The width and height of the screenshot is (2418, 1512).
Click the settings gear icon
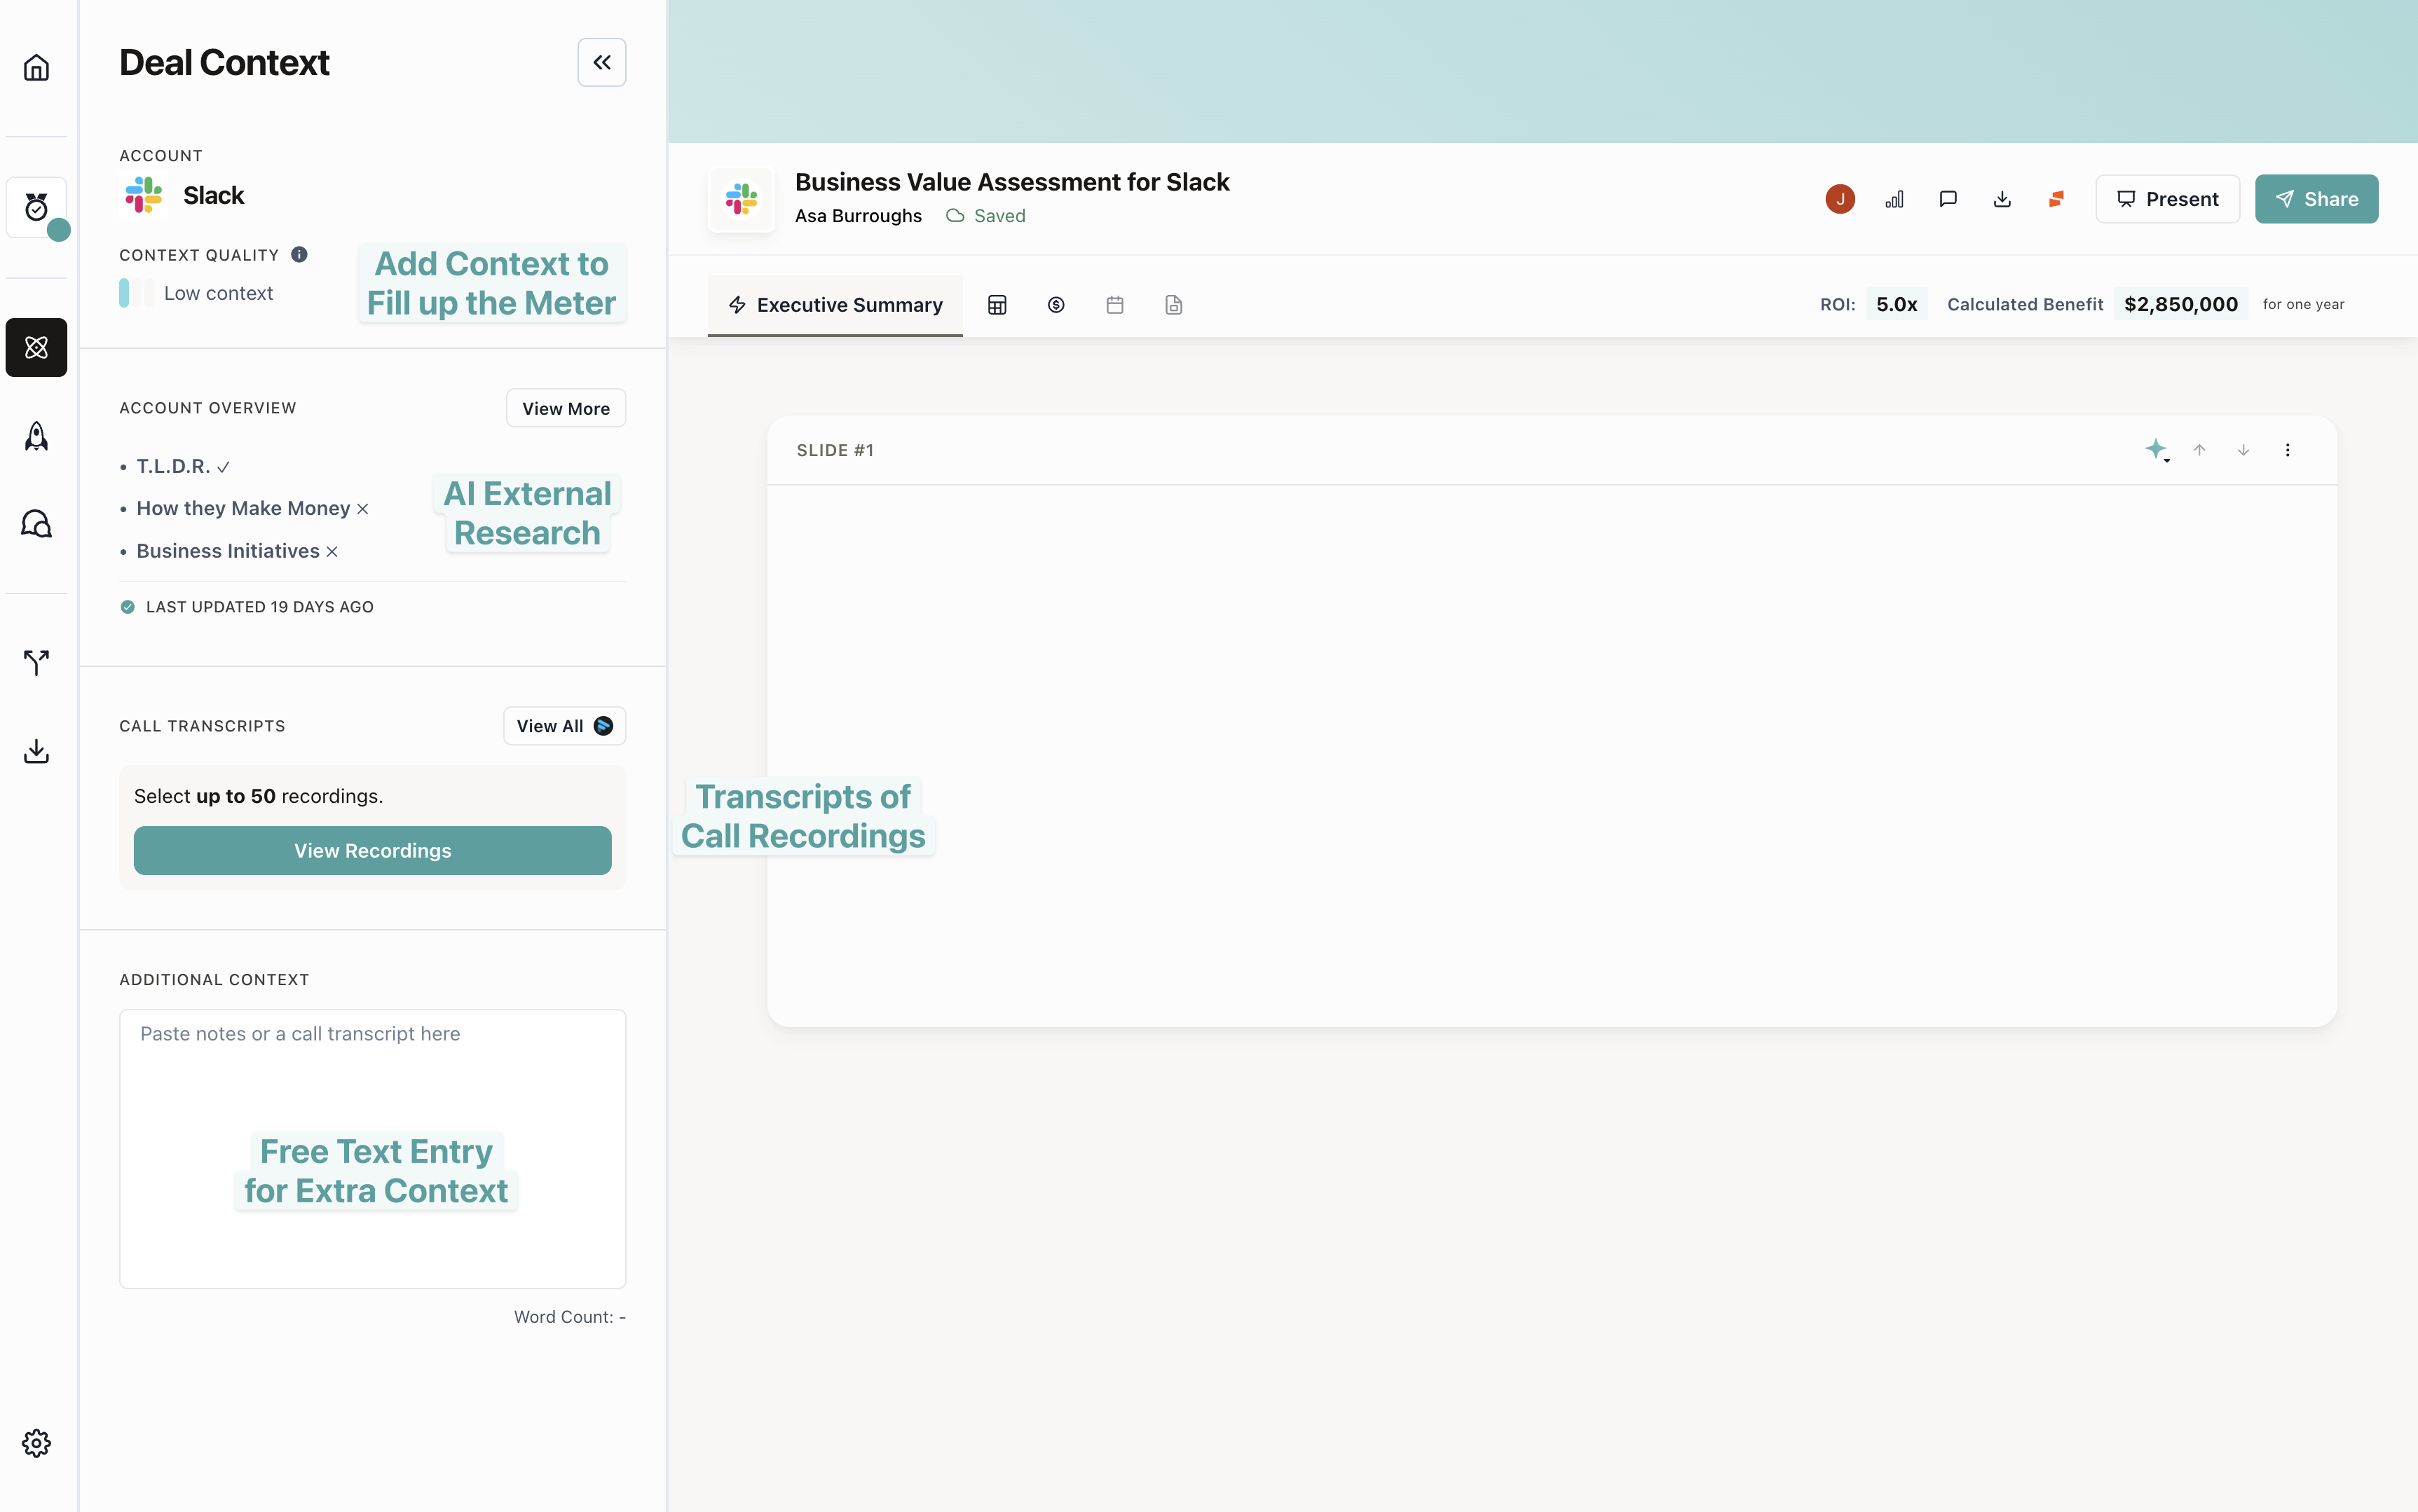click(36, 1442)
